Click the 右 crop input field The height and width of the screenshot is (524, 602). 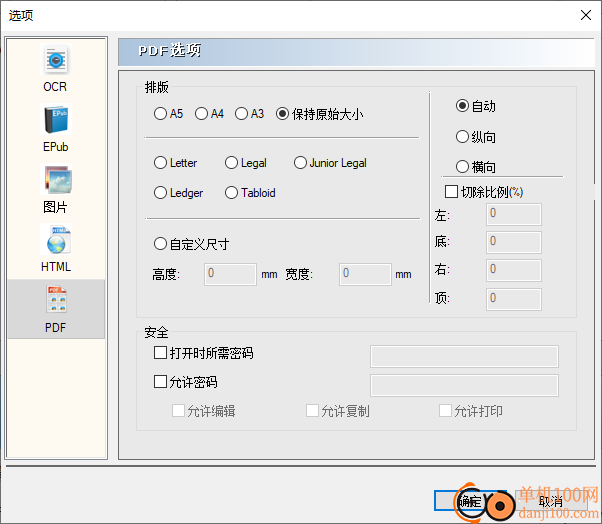tap(514, 270)
